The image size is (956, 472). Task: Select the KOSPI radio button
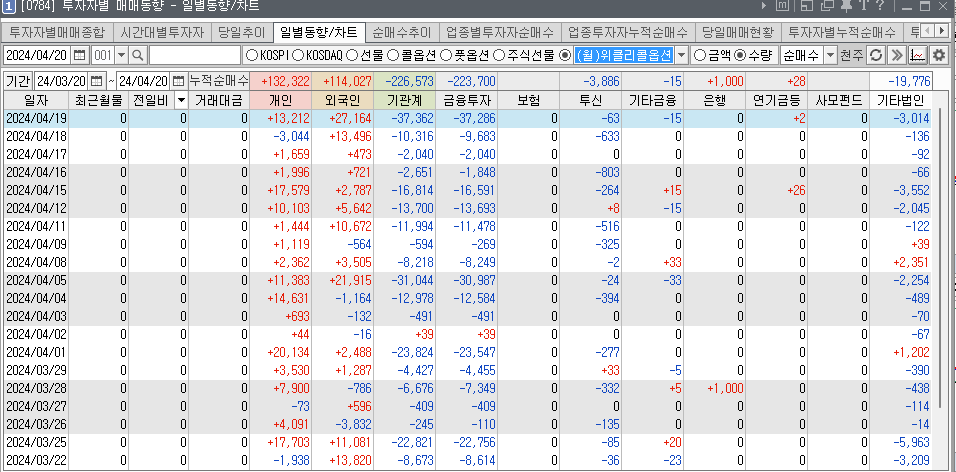[x=251, y=54]
